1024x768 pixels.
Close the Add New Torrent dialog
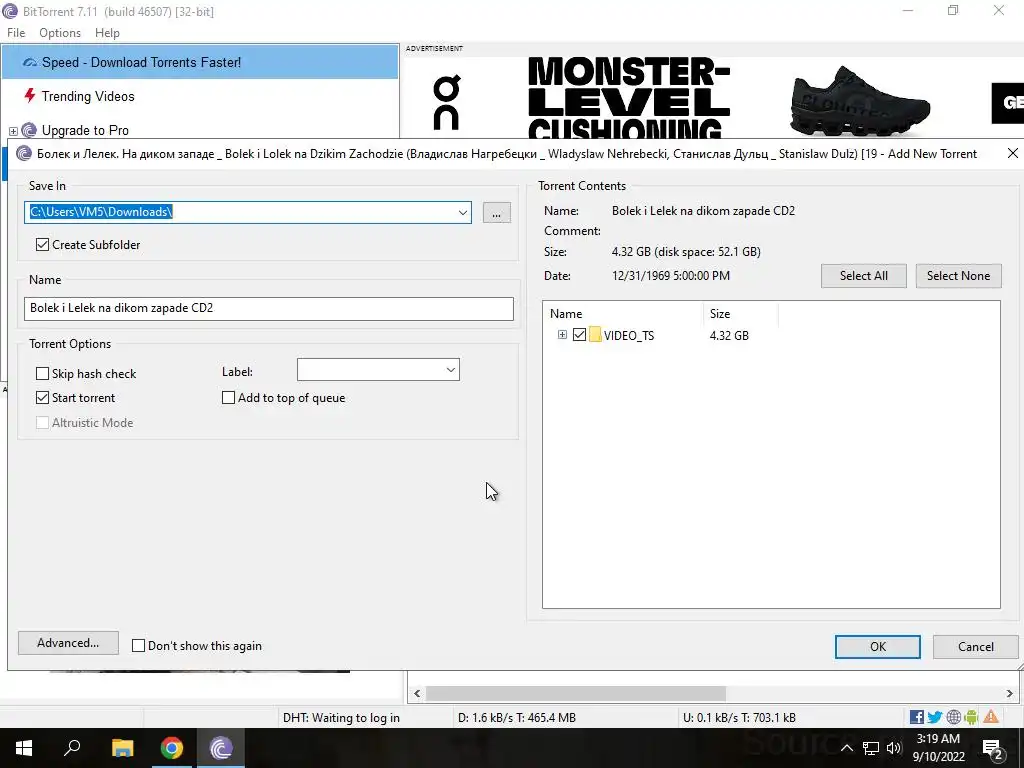pos(1012,153)
